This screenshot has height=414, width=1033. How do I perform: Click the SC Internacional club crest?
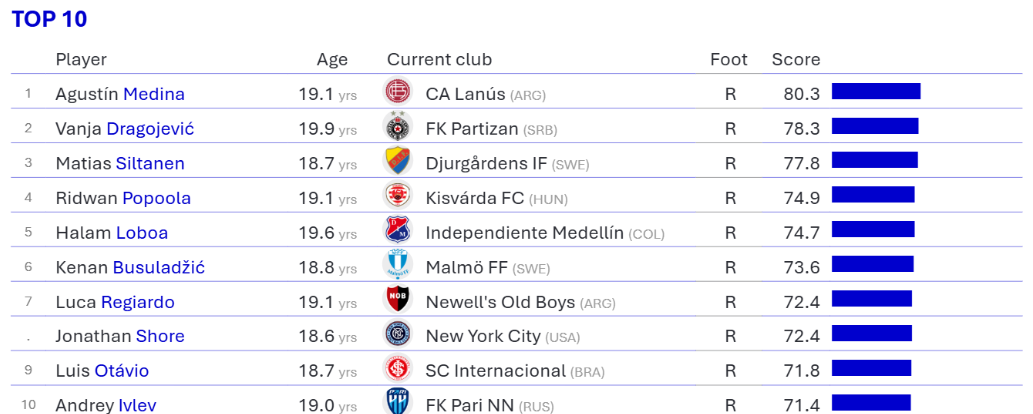[398, 370]
